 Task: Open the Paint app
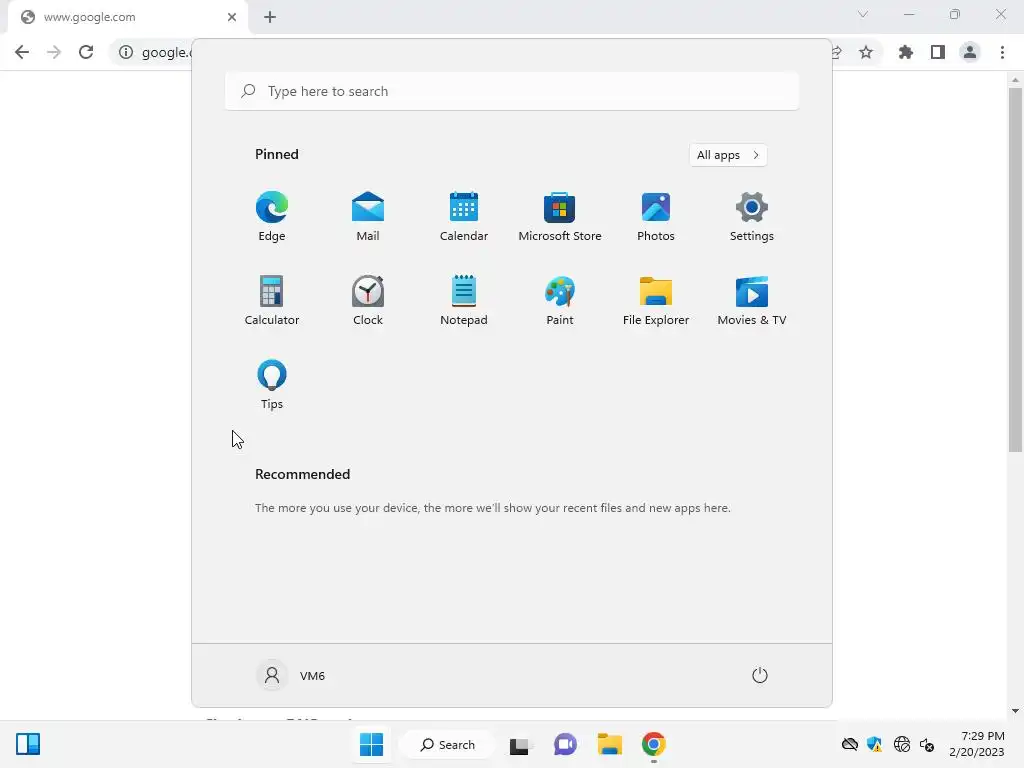pyautogui.click(x=560, y=300)
